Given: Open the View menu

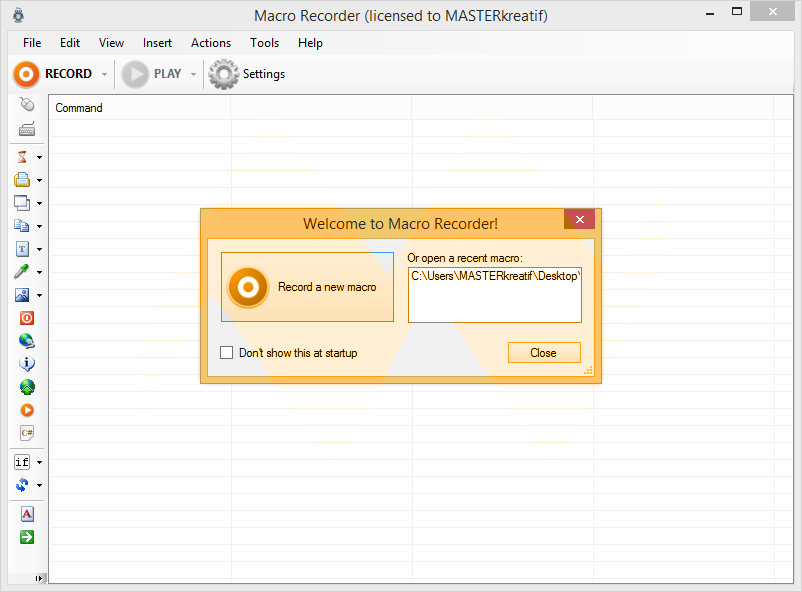Looking at the screenshot, I should [111, 43].
